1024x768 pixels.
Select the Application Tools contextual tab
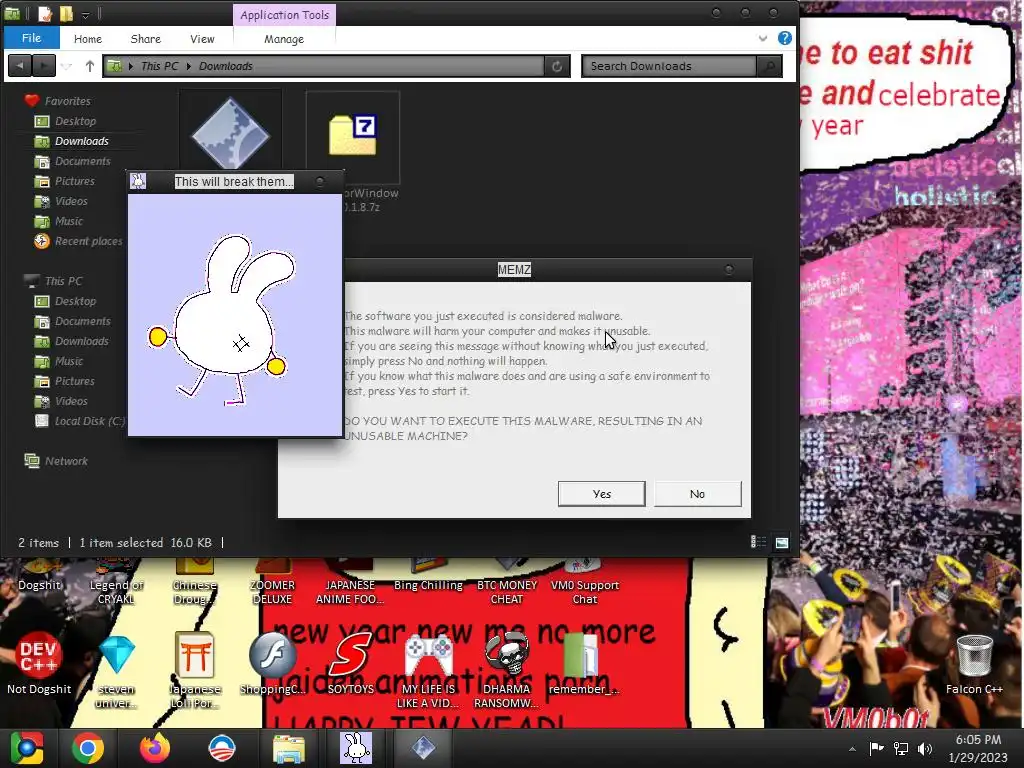point(284,14)
